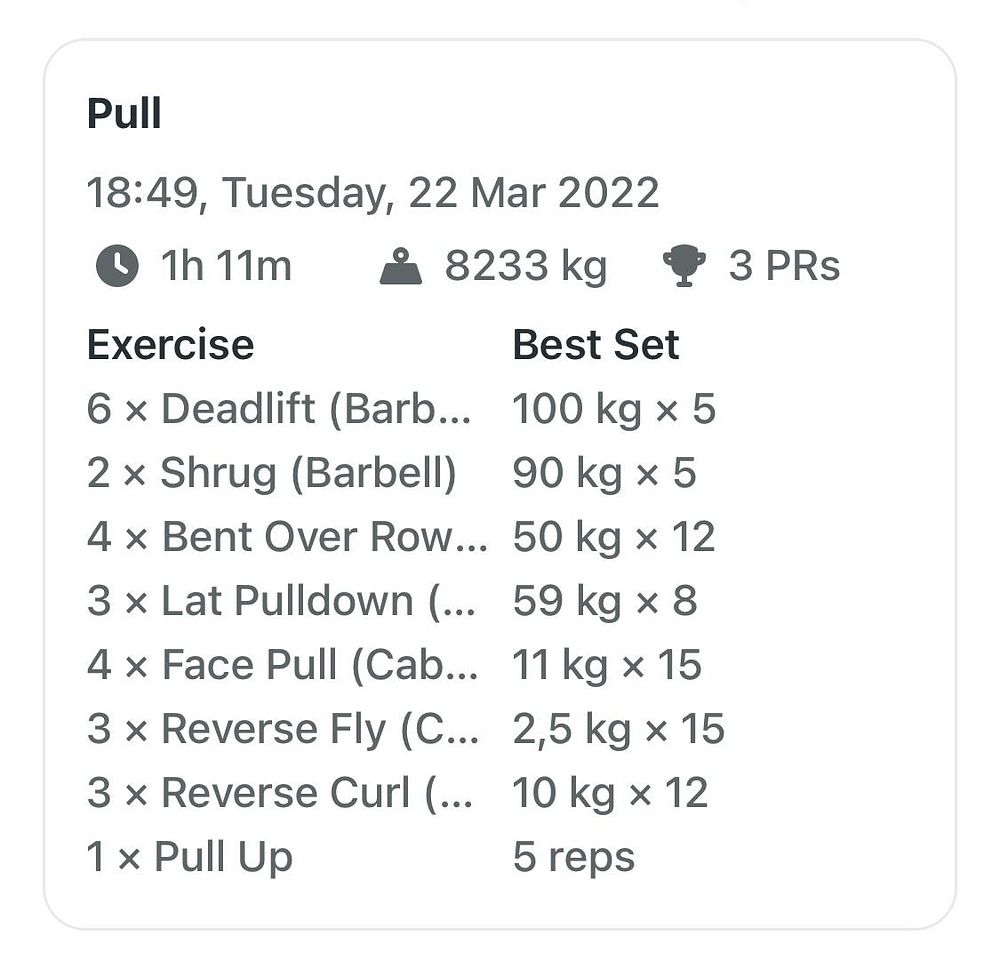Select the Shrug (Barbell) exercise row

click(392, 473)
